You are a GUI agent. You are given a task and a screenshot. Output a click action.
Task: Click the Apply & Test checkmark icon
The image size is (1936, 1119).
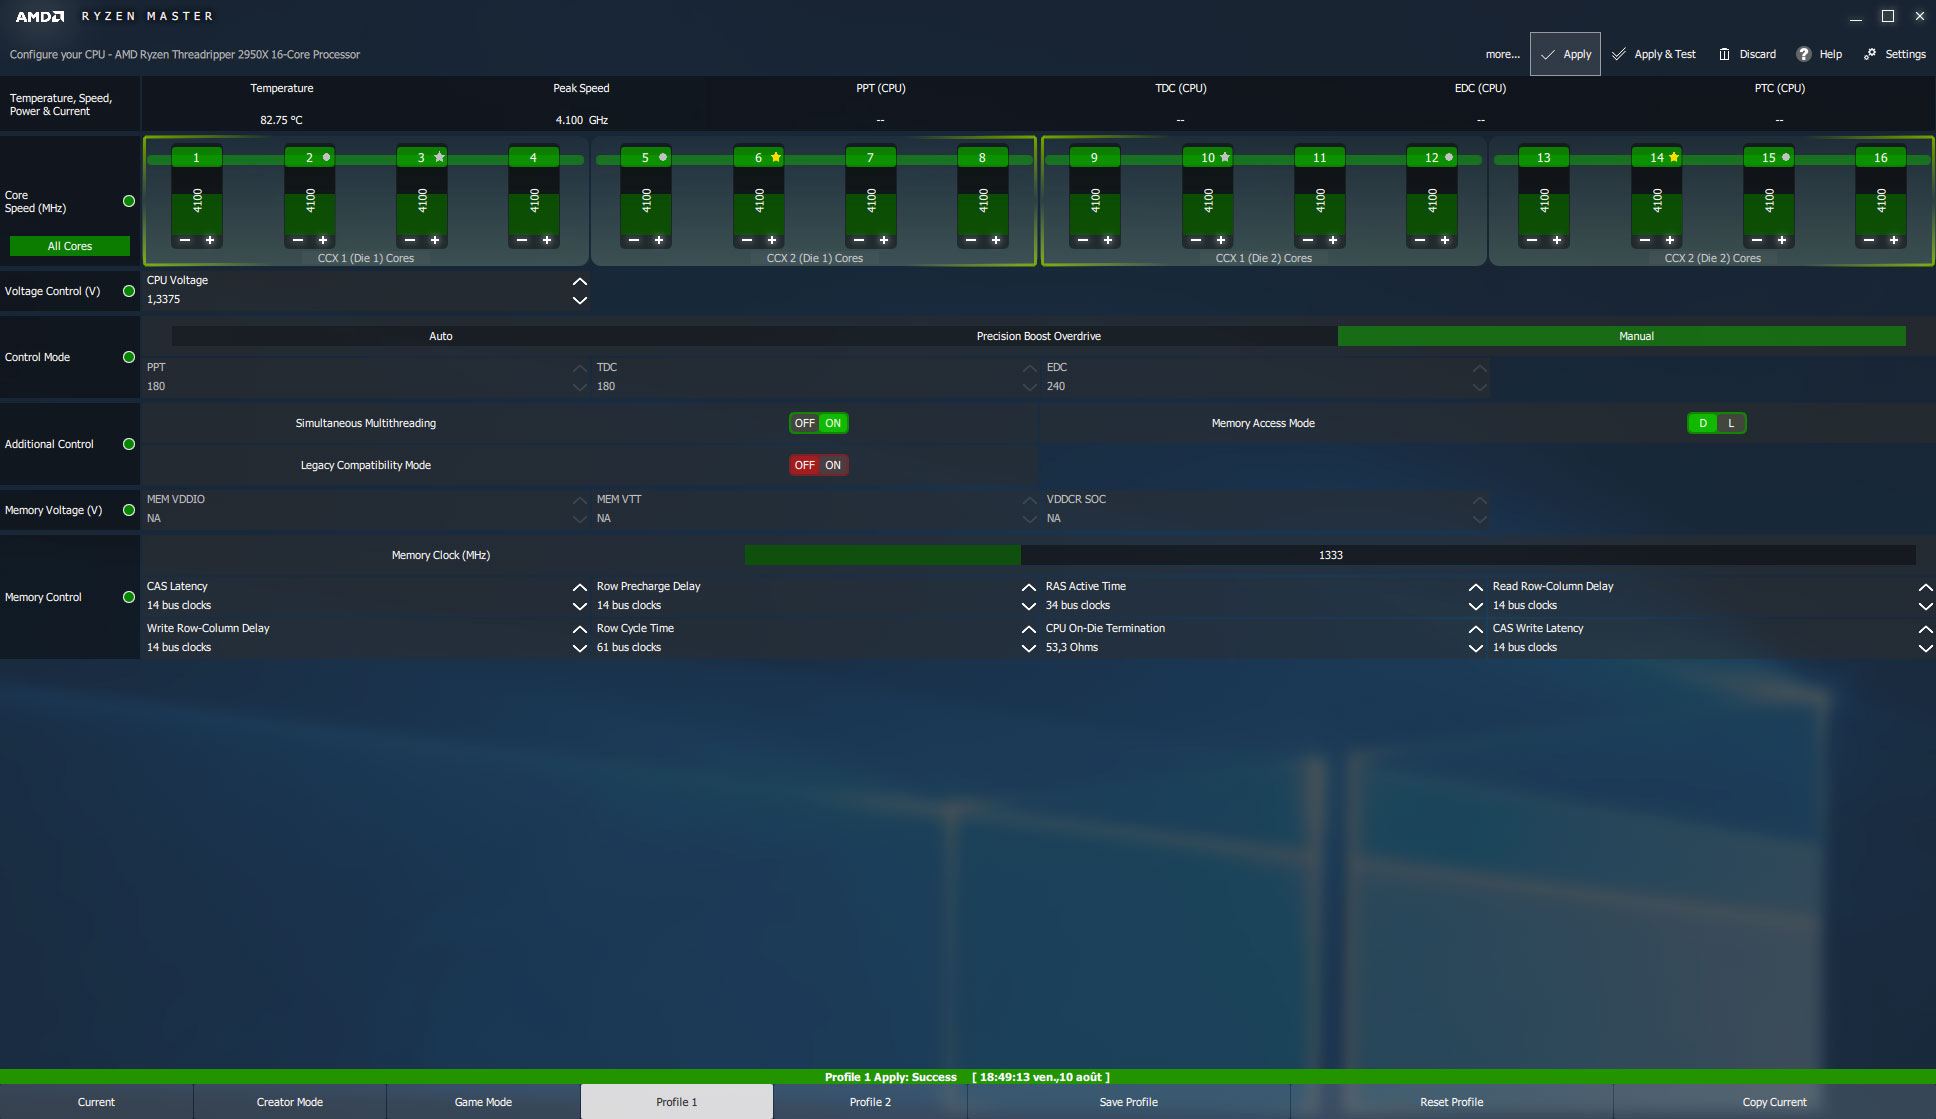[x=1619, y=55]
